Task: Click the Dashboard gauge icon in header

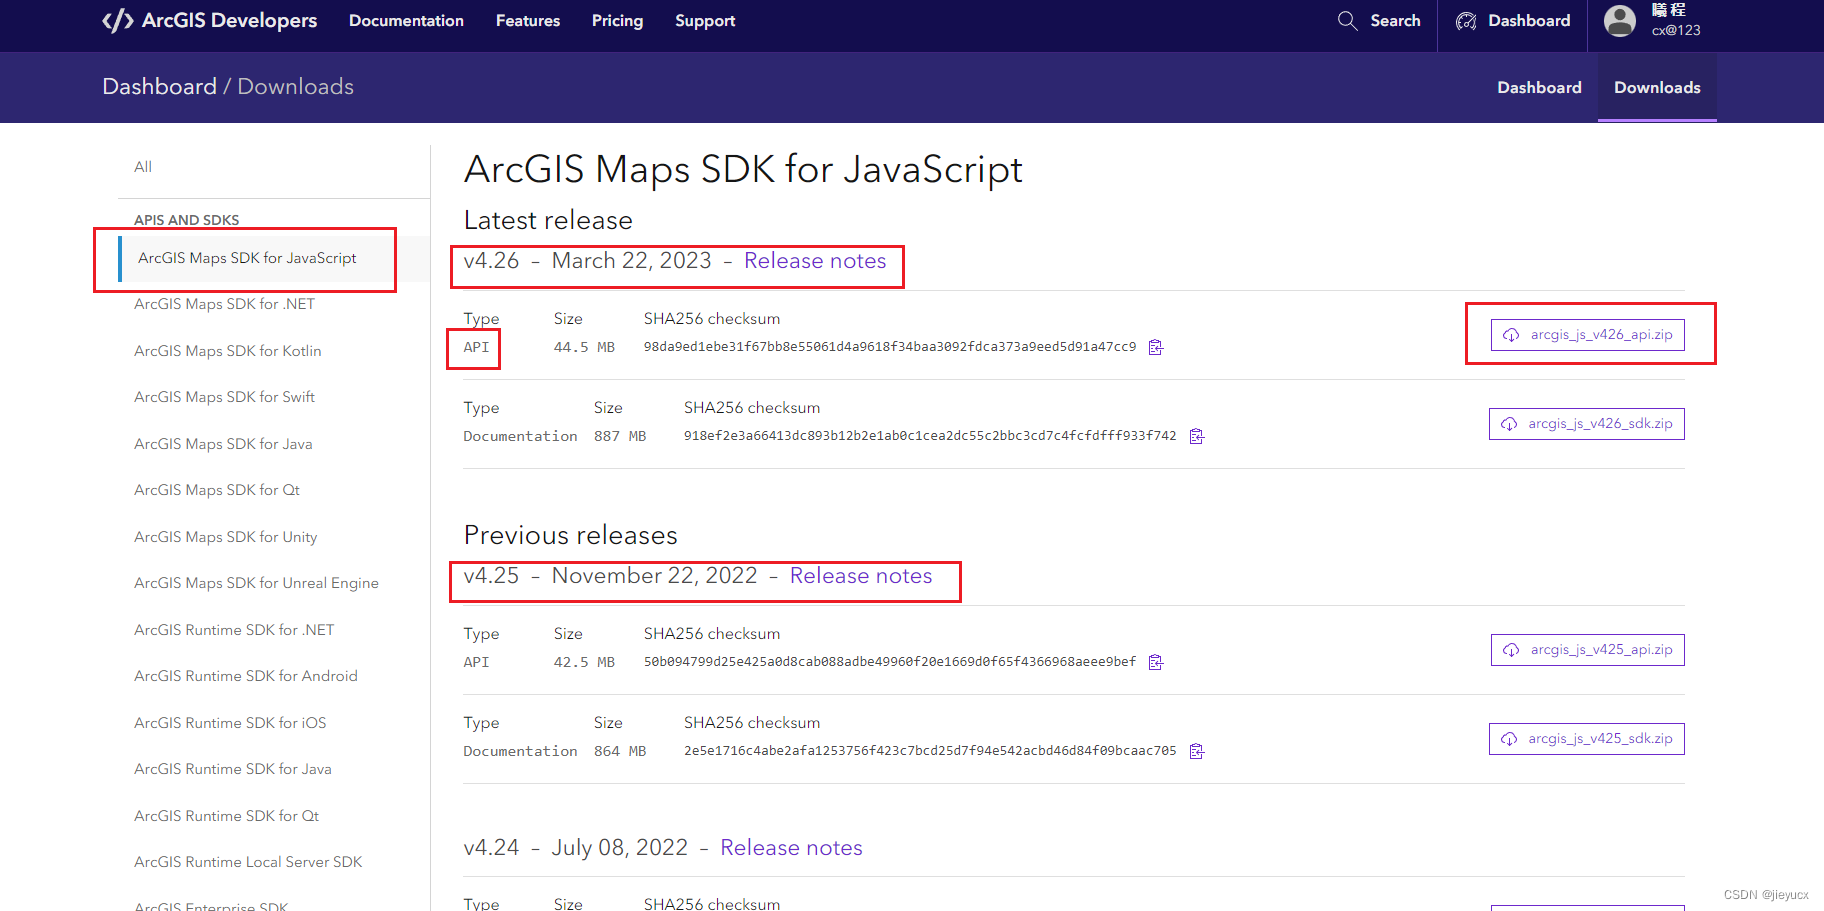Action: click(x=1466, y=21)
